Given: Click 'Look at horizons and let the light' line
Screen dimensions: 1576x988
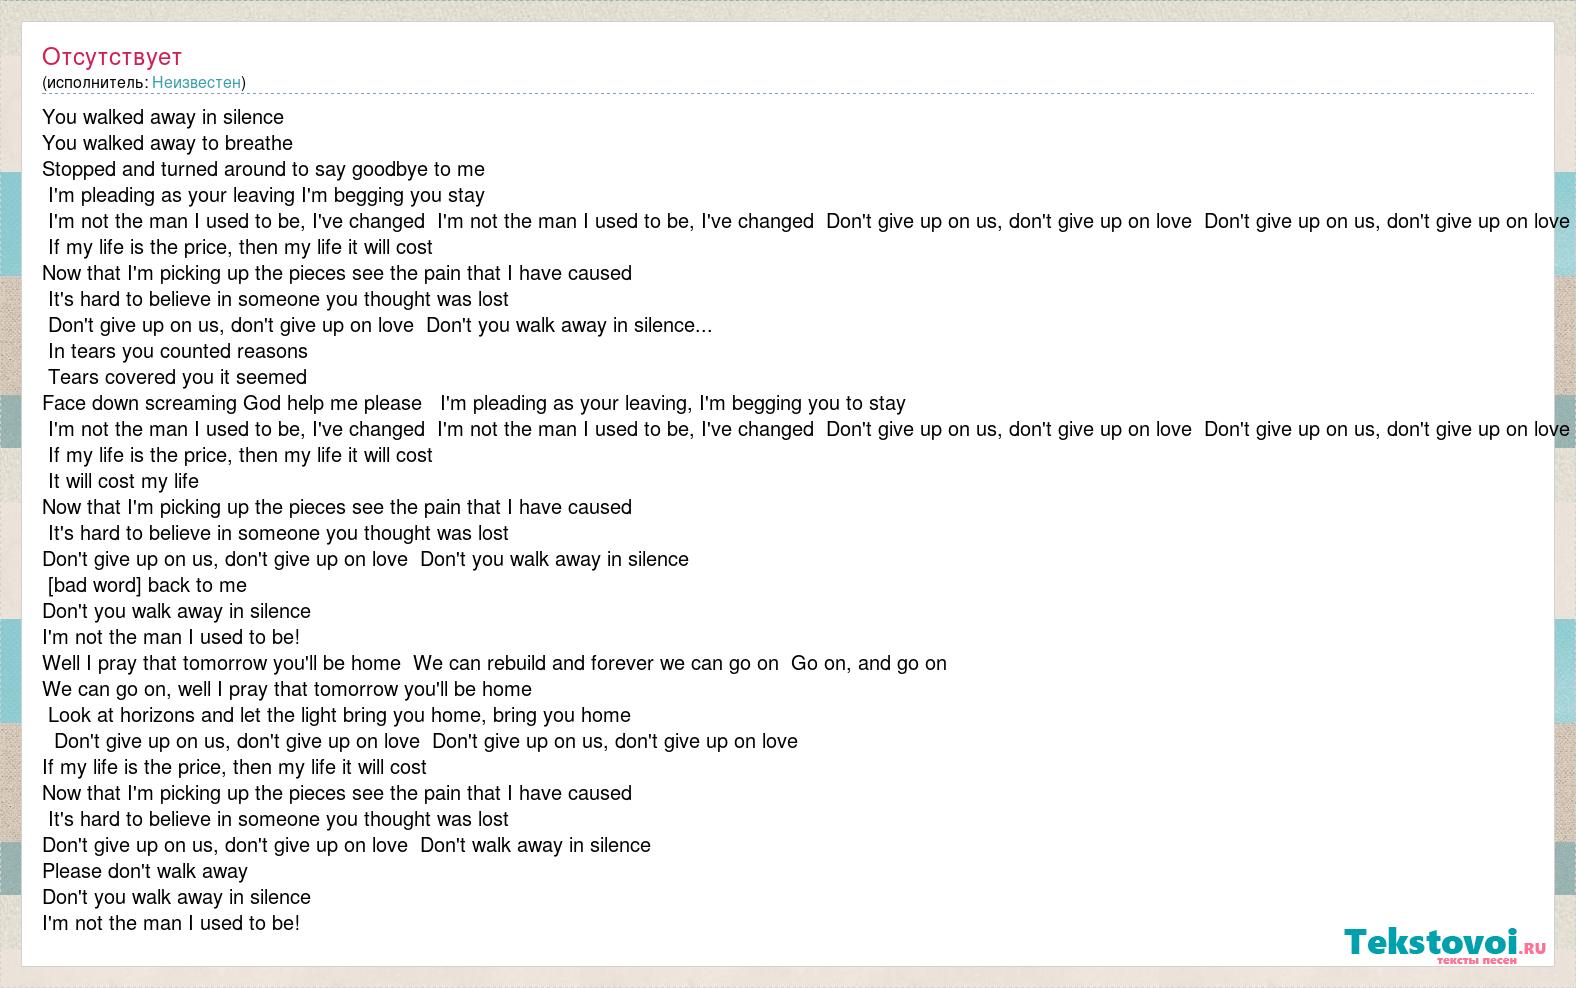Looking at the screenshot, I should [x=339, y=715].
